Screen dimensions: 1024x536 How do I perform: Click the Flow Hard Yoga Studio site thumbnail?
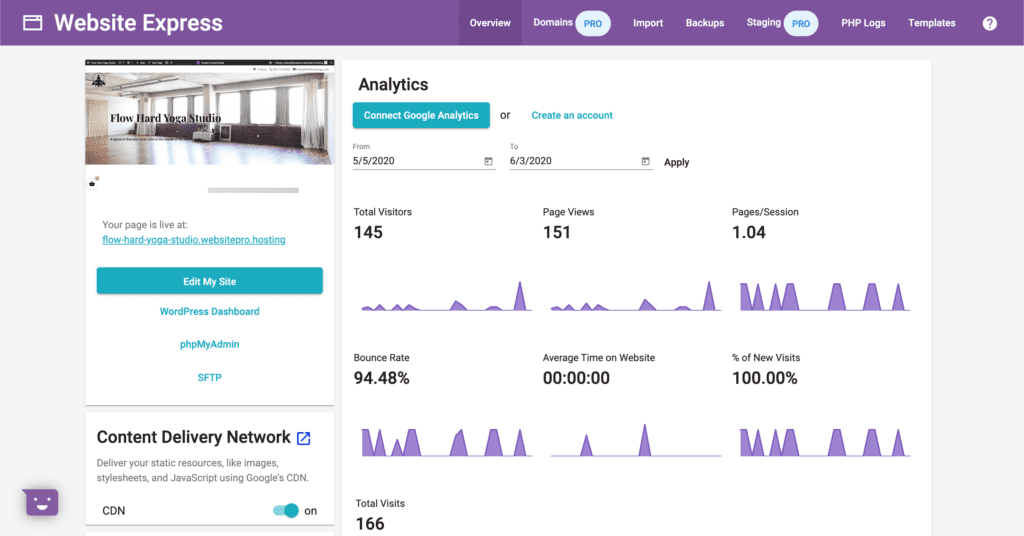210,112
